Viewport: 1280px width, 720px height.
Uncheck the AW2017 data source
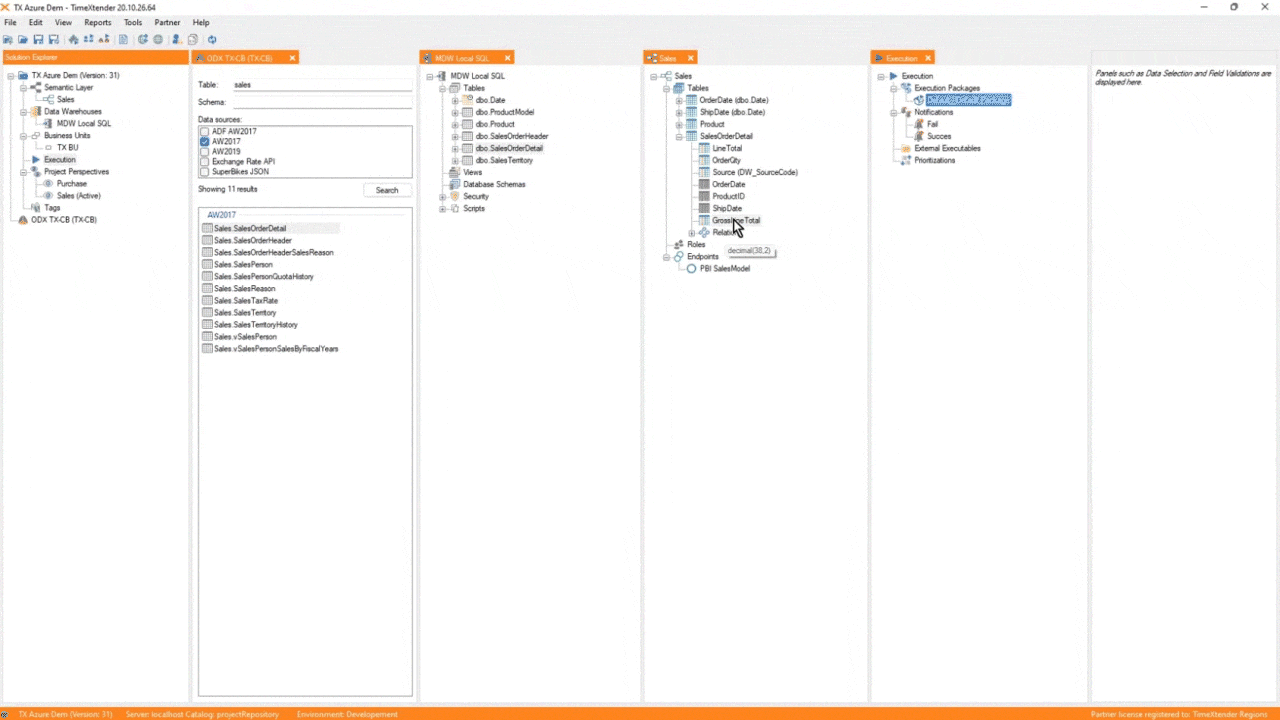[205, 141]
